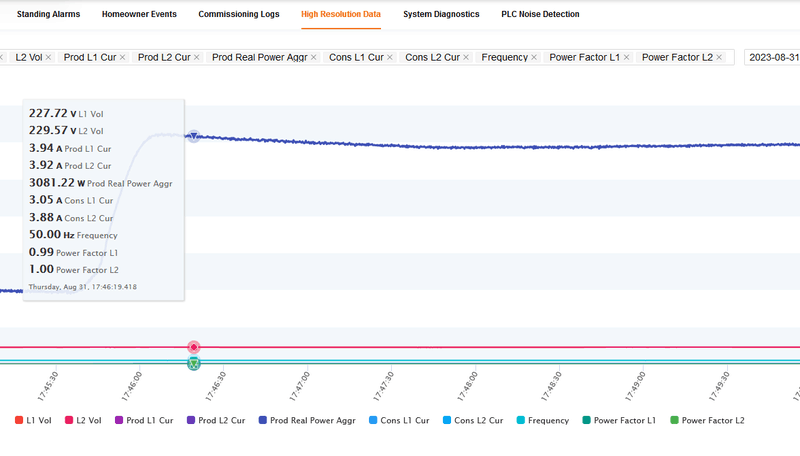Remove the Prod Real Power Aggr tag

point(313,58)
